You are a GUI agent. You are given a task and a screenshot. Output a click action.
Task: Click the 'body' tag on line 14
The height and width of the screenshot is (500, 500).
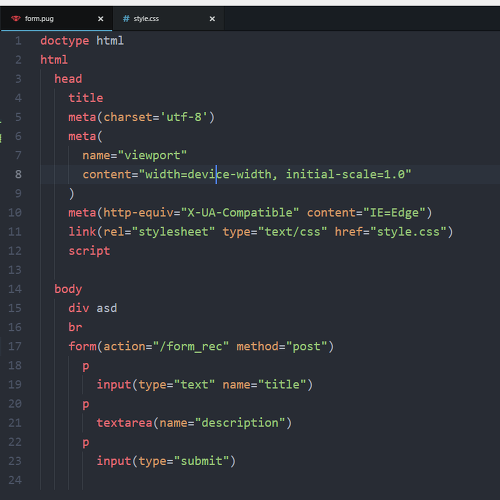point(68,289)
